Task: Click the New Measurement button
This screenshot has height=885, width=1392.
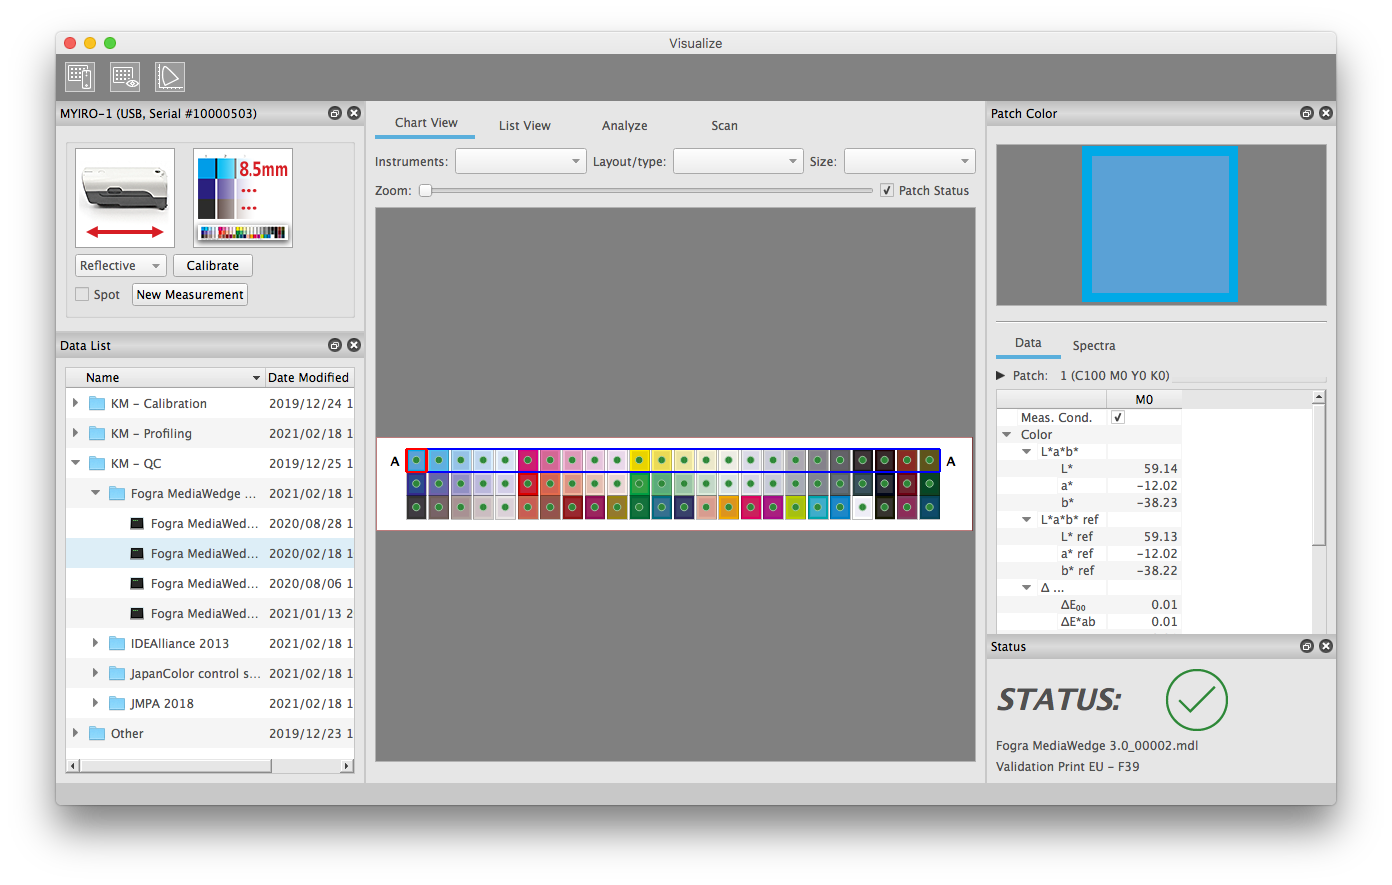Action: click(x=190, y=295)
